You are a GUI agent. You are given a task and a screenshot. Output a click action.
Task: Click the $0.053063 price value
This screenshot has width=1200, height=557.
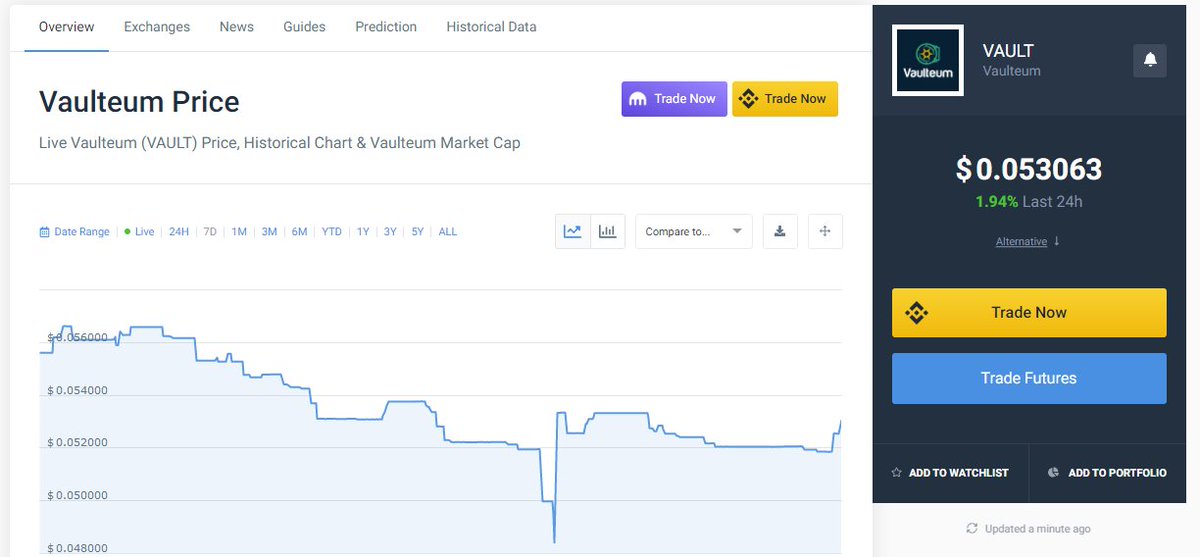1028,169
